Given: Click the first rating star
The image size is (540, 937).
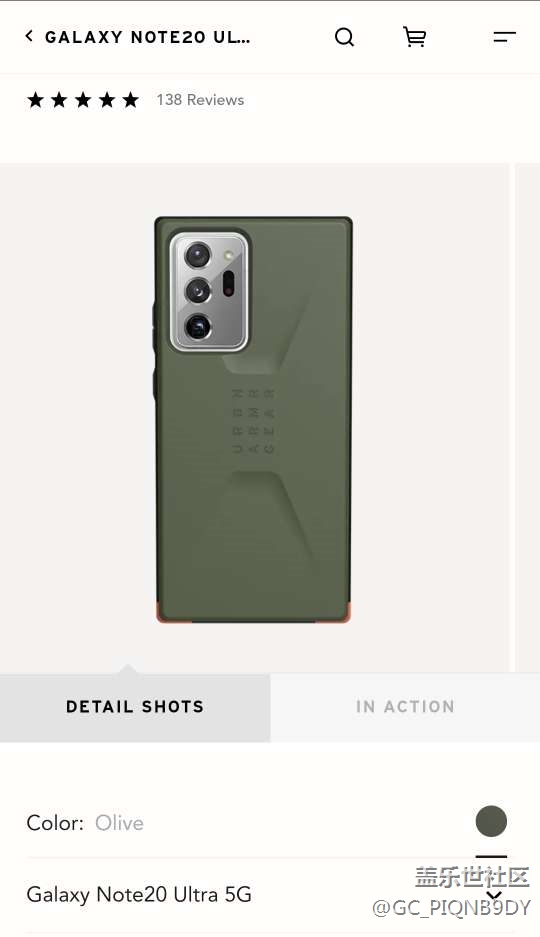Looking at the screenshot, I should [x=35, y=100].
